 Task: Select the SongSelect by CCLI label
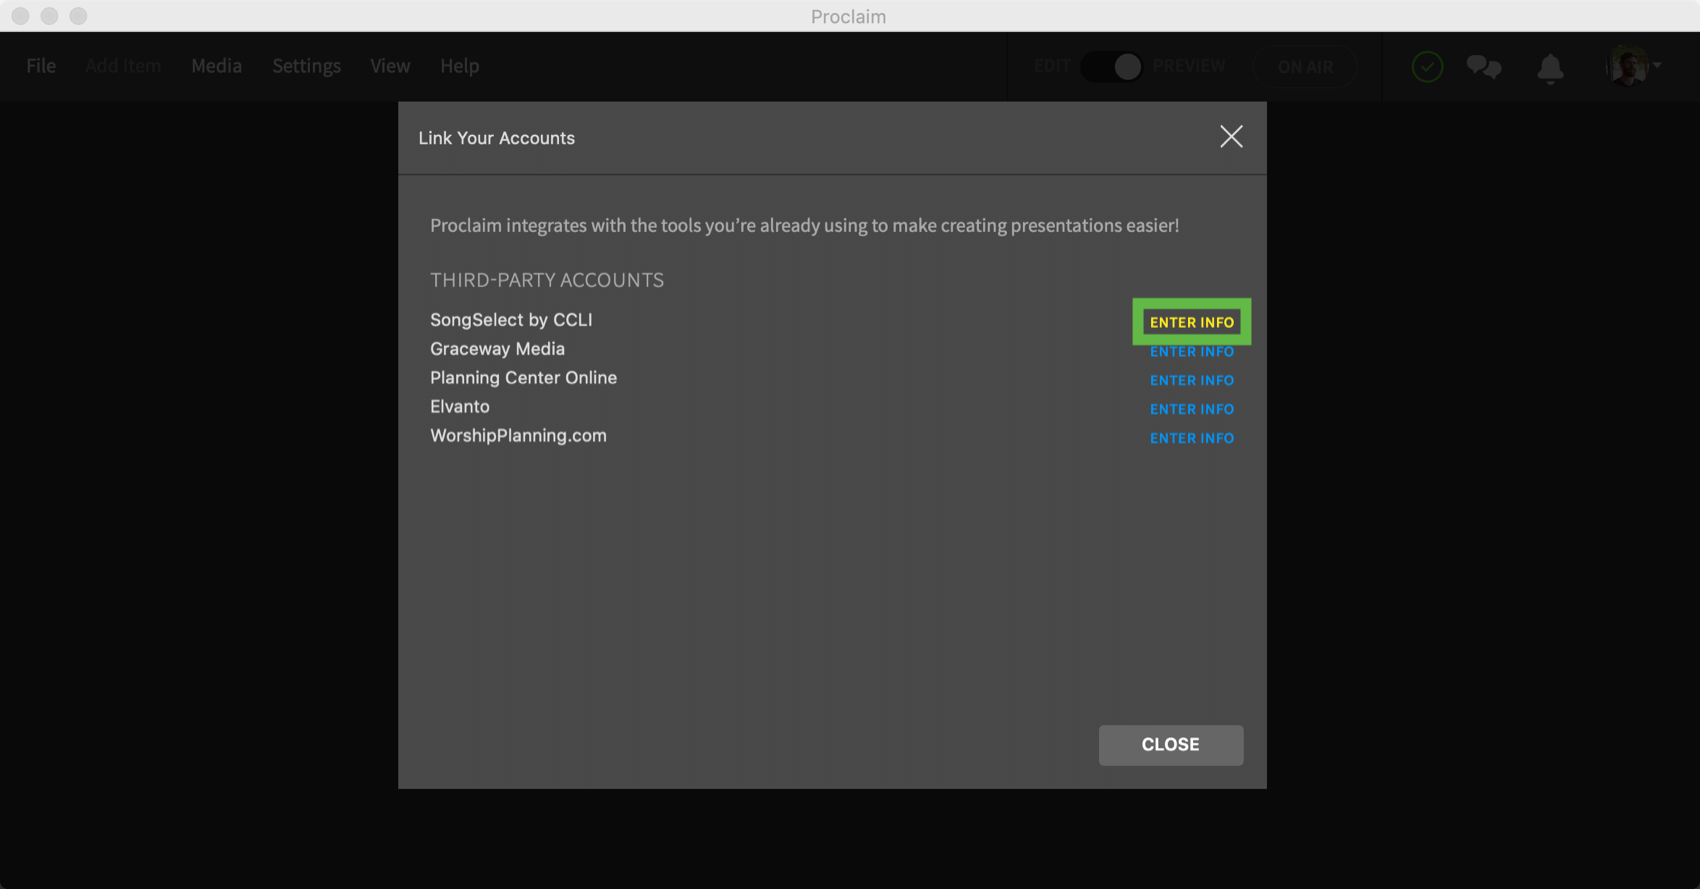pos(511,320)
